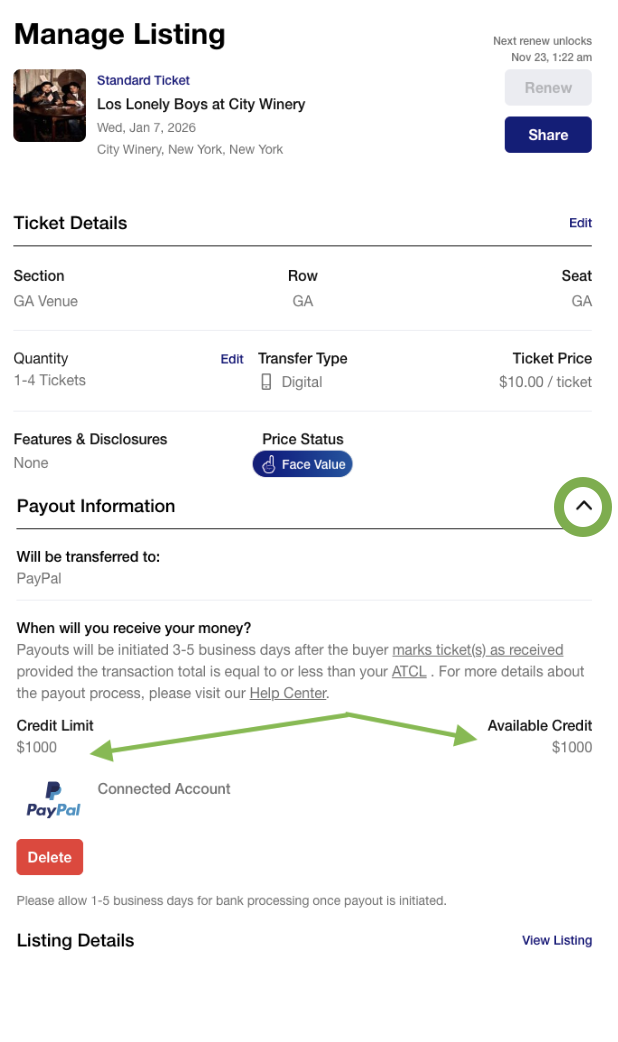This screenshot has width=618, height=1042.
Task: Open the View Listing link
Action: click(x=557, y=940)
